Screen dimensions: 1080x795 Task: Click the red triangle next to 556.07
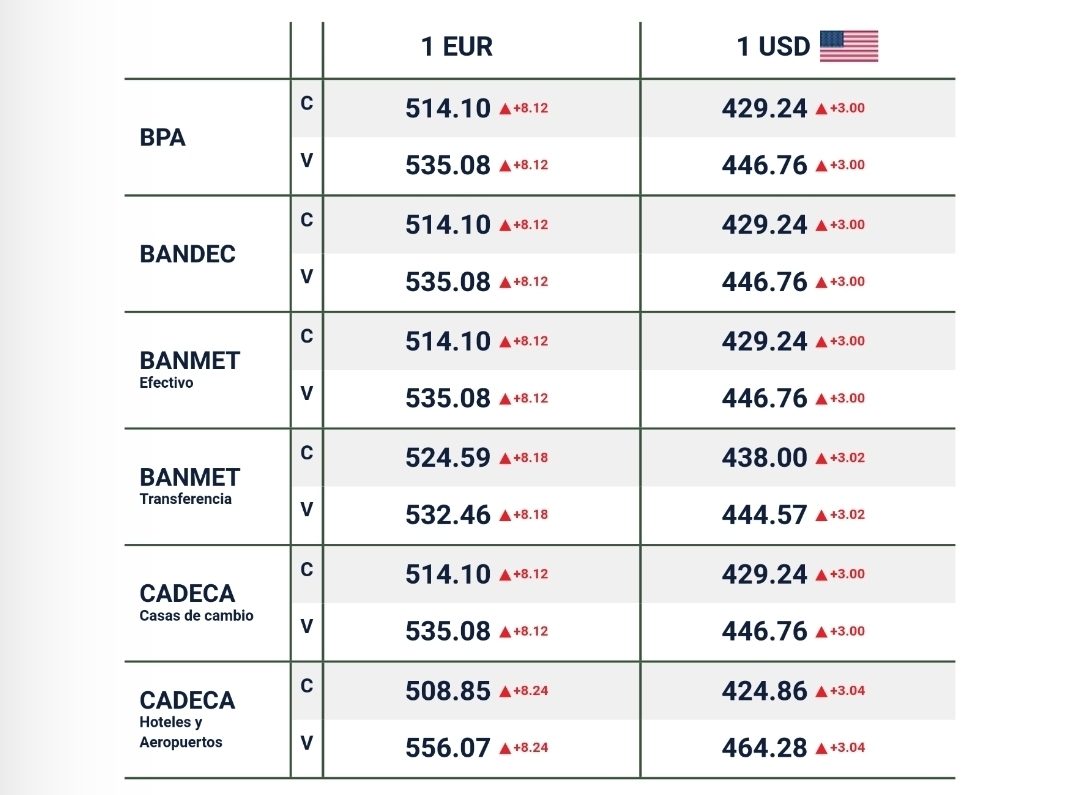(x=505, y=748)
